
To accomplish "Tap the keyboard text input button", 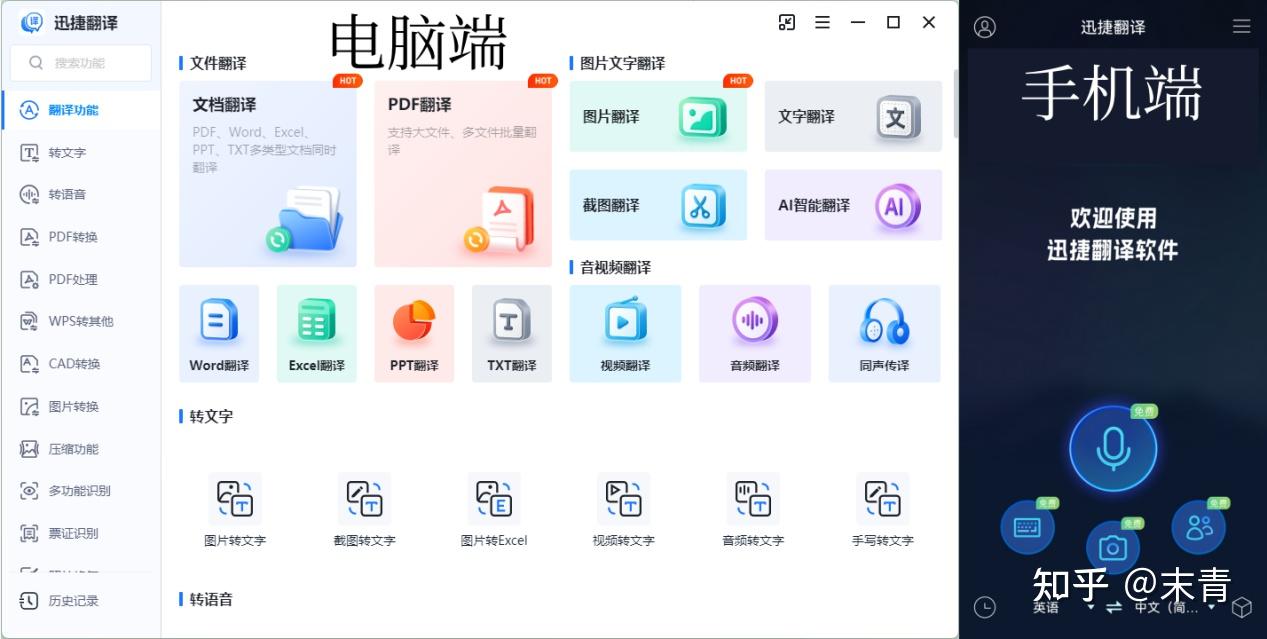I will click(x=1028, y=527).
